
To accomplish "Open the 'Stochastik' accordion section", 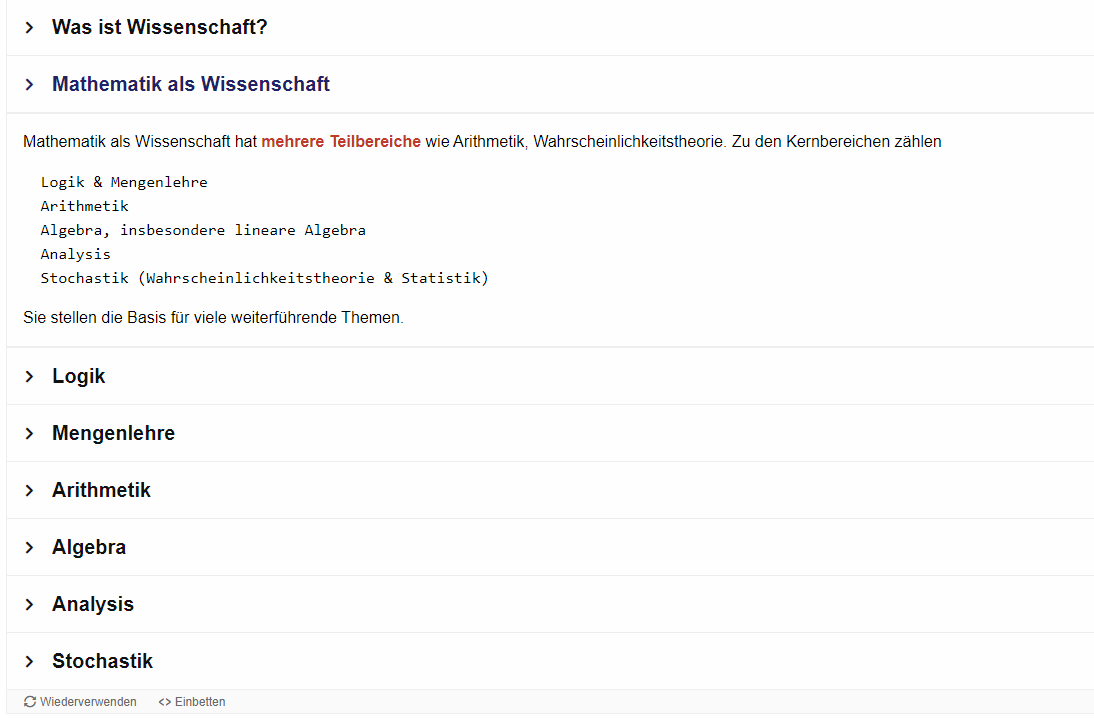I will (x=102, y=662).
